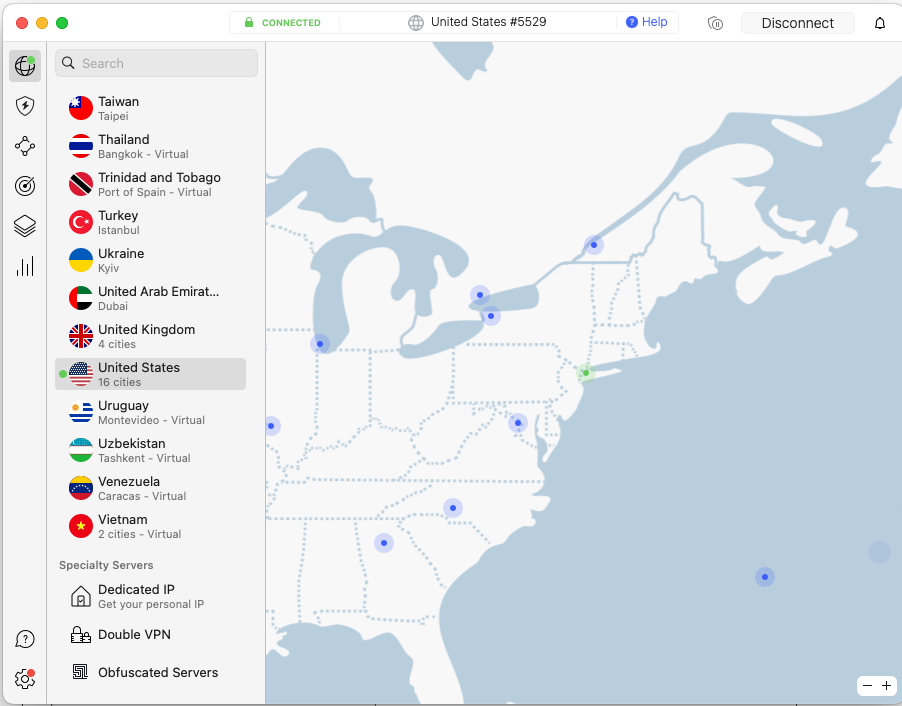Image resolution: width=902 pixels, height=706 pixels.
Task: Click the Washington area map server pin
Action: [x=518, y=423]
